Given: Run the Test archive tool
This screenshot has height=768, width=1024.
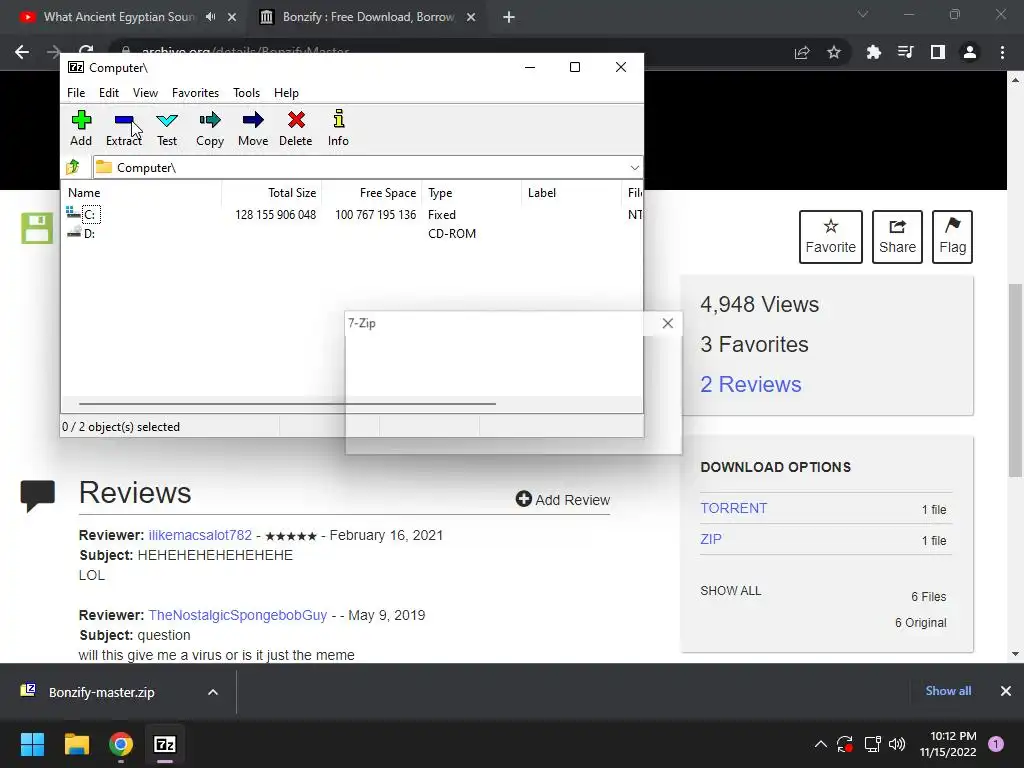Looking at the screenshot, I should tap(167, 128).
